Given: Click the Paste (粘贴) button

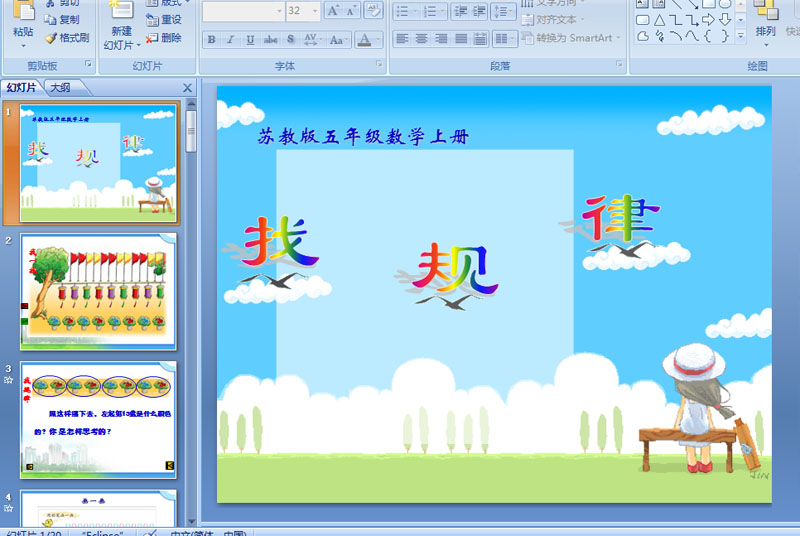Looking at the screenshot, I should click(x=23, y=18).
